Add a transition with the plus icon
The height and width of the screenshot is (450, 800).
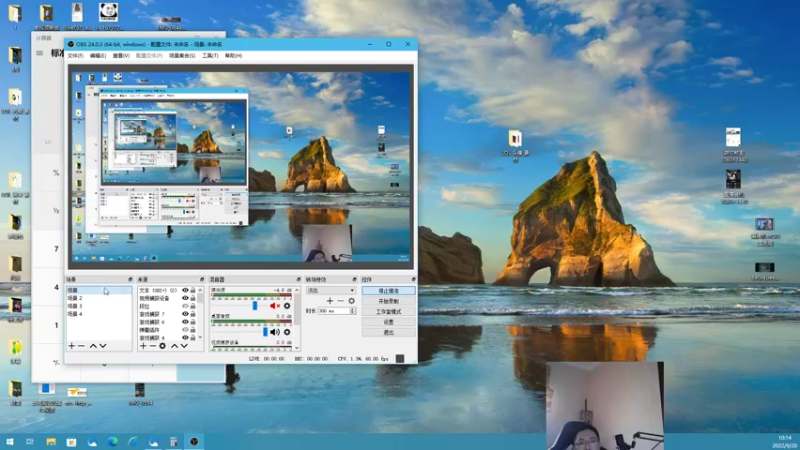point(330,301)
